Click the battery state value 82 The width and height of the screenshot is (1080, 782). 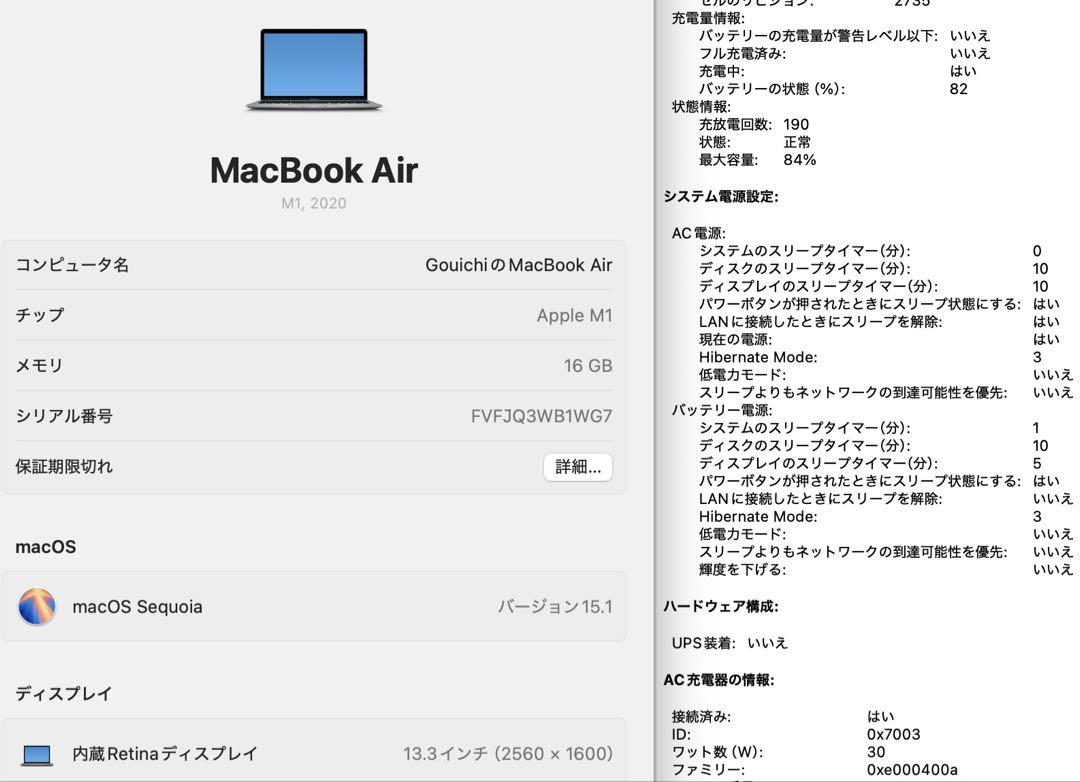(x=958, y=90)
